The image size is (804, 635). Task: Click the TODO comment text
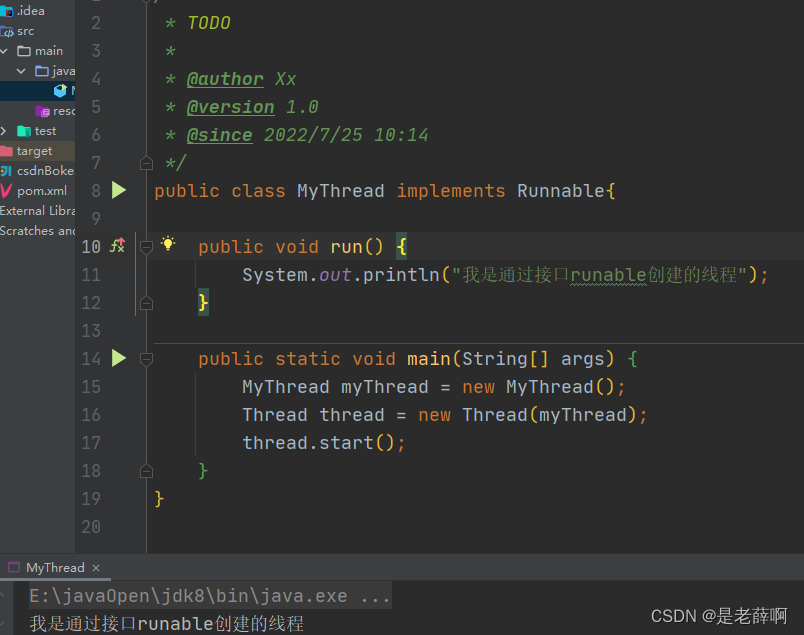tap(209, 23)
